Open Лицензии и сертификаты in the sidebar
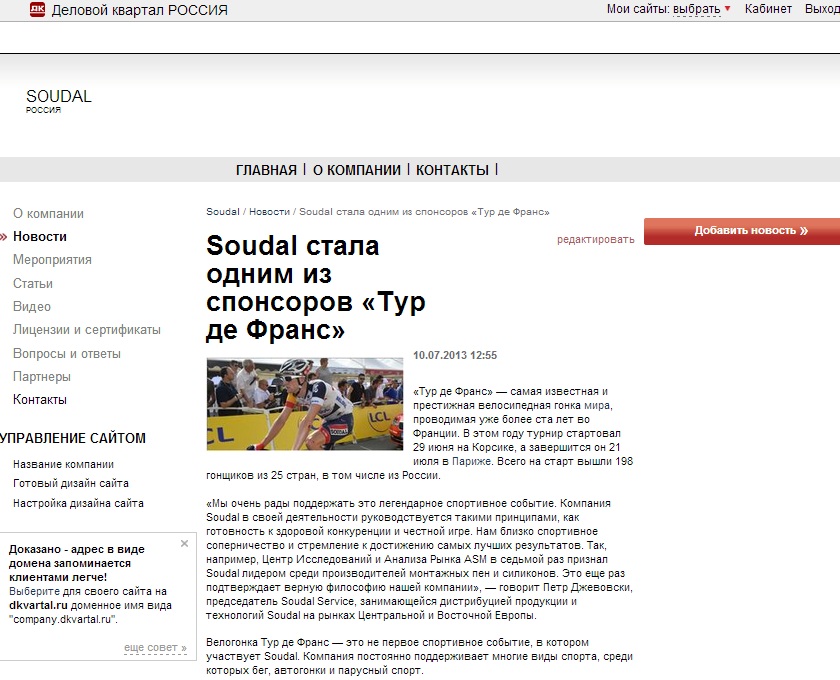Screen dimensions: 840x680 click(87, 330)
